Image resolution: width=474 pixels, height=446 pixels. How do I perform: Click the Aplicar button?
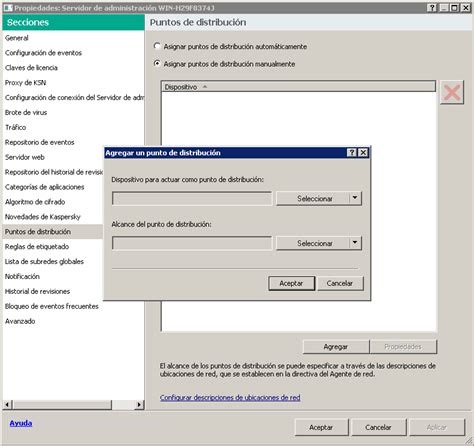[437, 427]
